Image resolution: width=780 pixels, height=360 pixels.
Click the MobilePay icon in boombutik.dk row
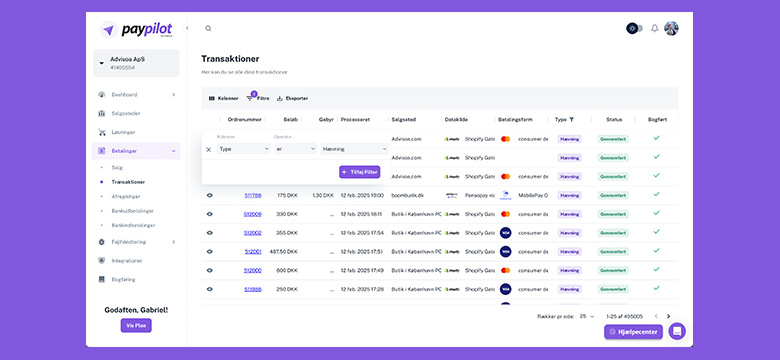tap(505, 195)
